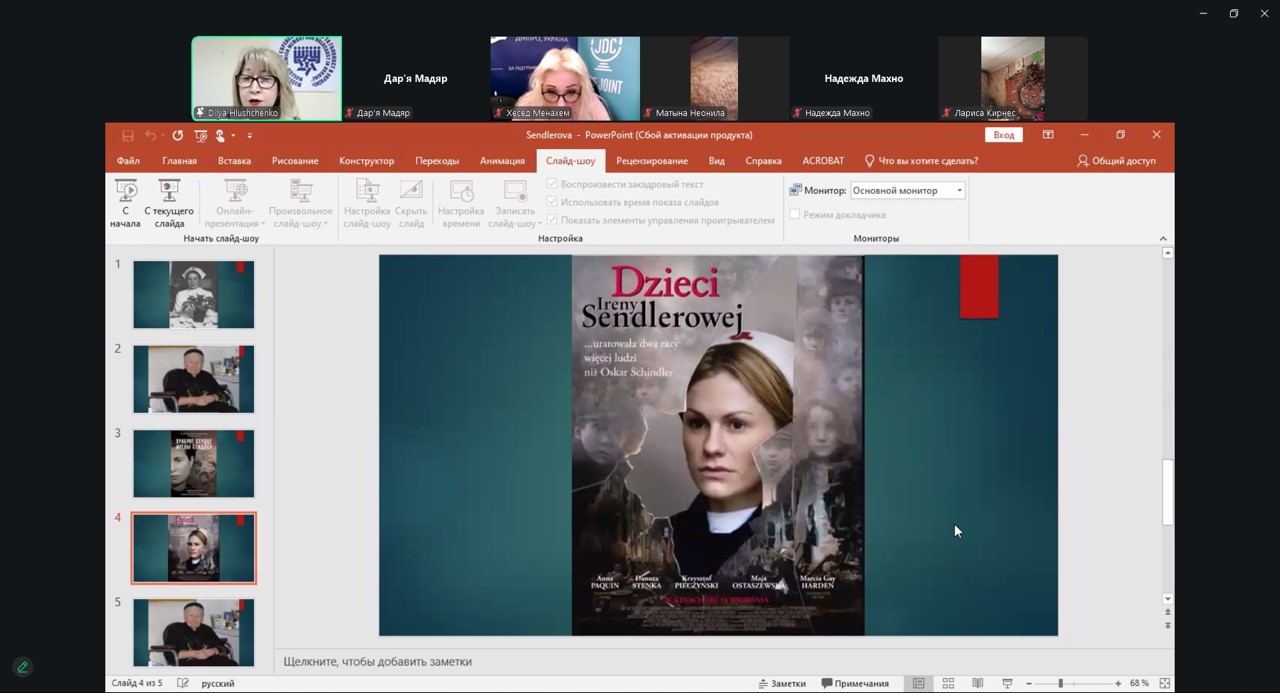Image resolution: width=1280 pixels, height=693 pixels.
Task: Switch to Slide Sorter view icon
Action: pos(948,684)
